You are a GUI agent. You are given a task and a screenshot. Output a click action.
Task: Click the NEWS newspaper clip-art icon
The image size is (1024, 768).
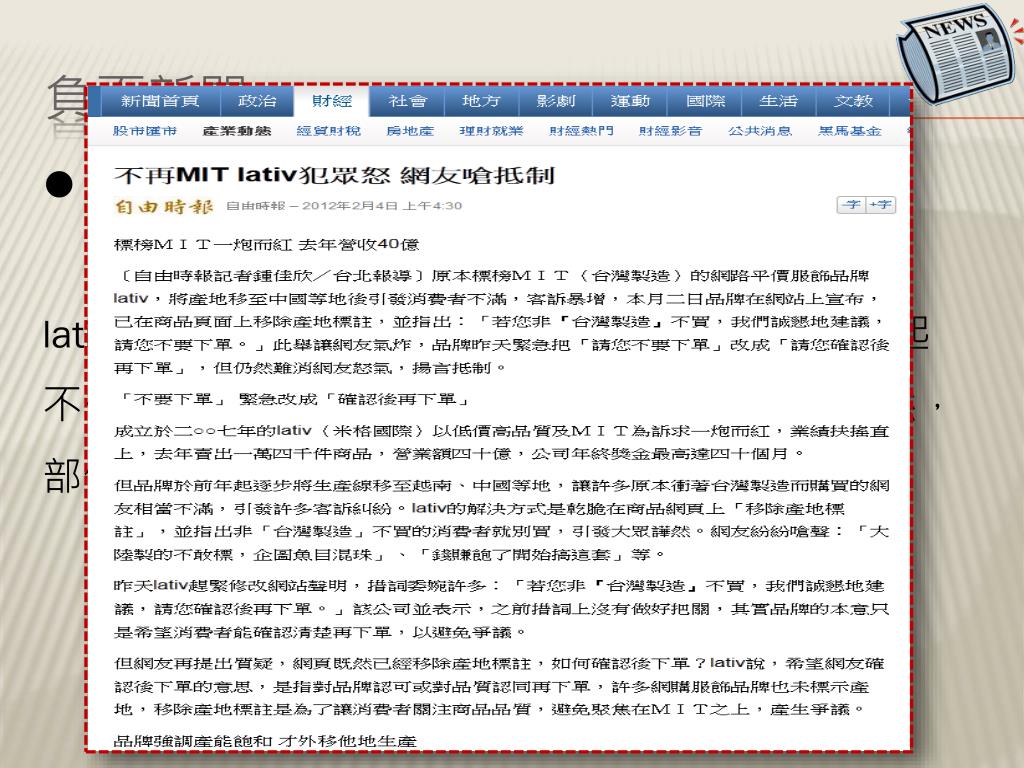[957, 55]
